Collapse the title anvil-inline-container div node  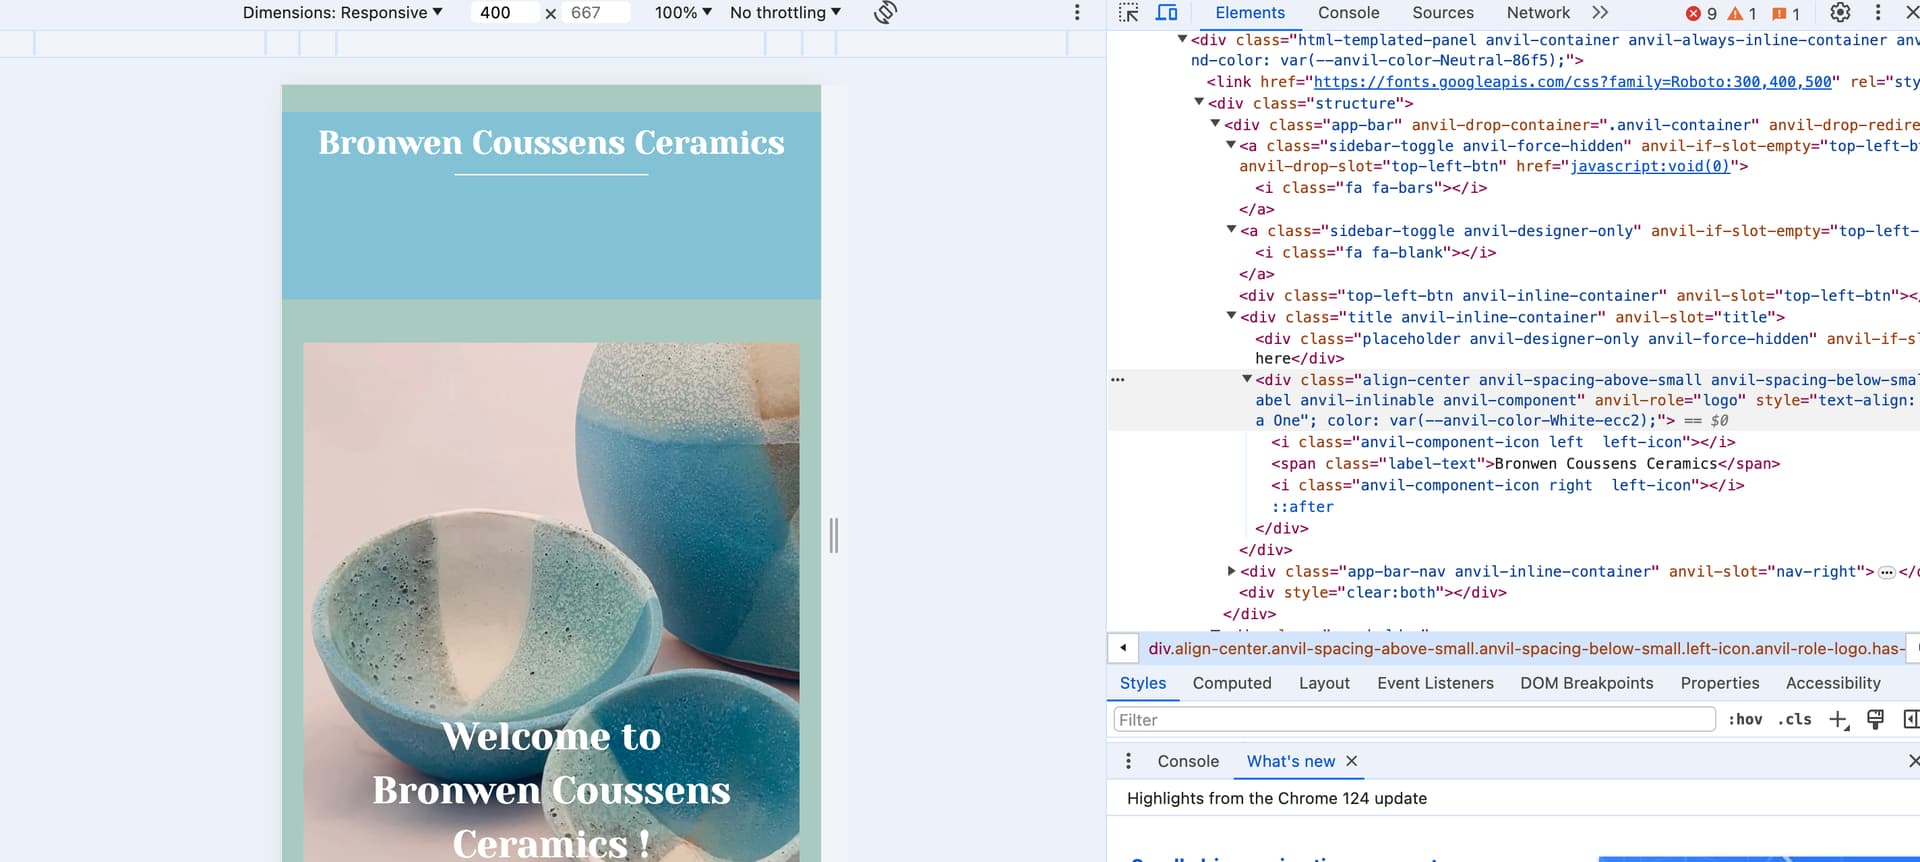(x=1231, y=316)
